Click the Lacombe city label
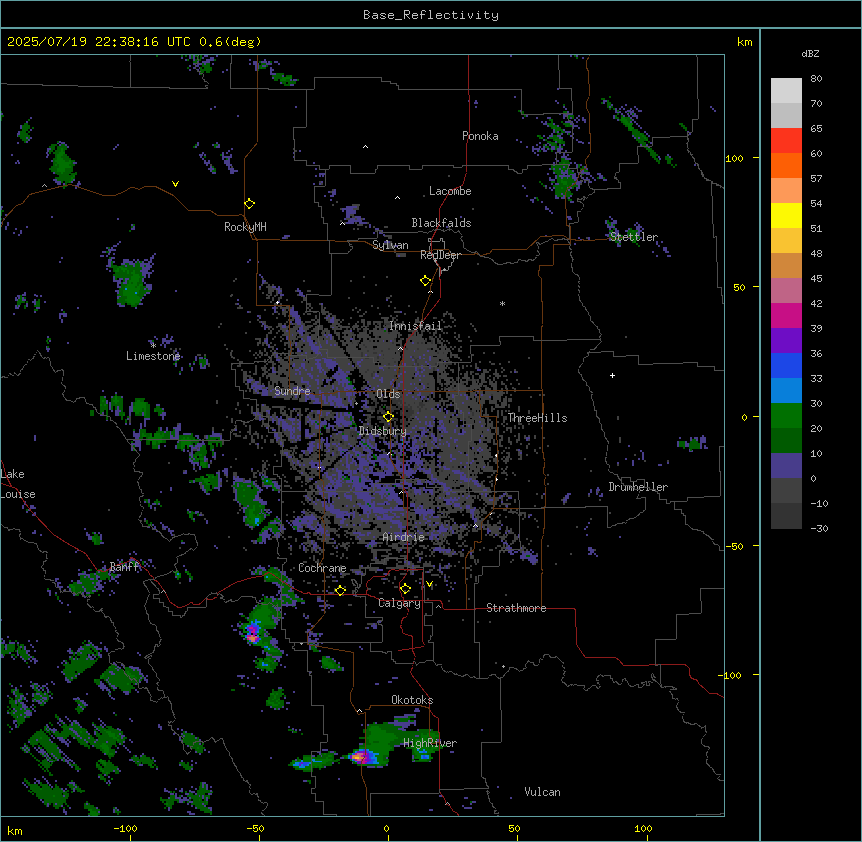 tap(450, 191)
